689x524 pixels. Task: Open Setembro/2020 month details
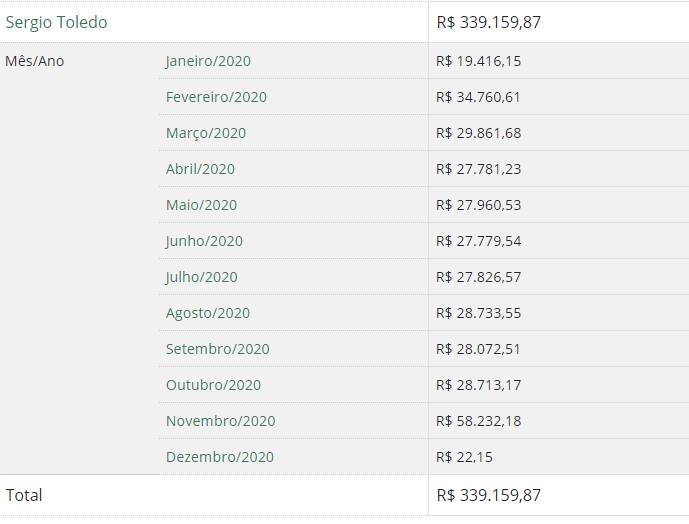(x=218, y=349)
